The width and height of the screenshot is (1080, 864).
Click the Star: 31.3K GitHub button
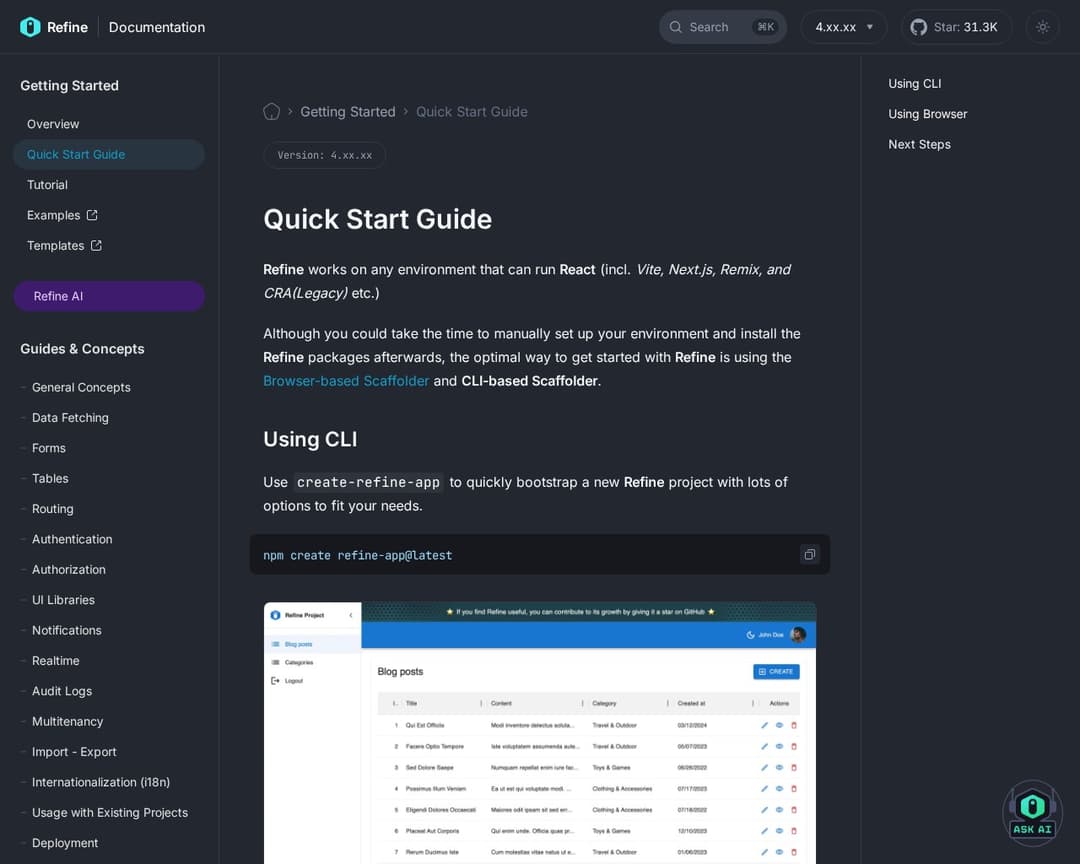click(x=956, y=27)
